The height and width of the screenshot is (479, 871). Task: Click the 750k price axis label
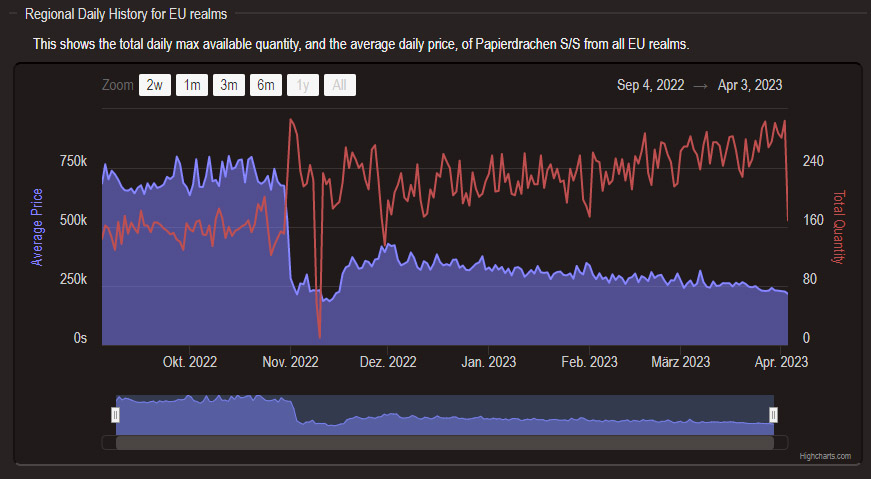[x=73, y=162]
